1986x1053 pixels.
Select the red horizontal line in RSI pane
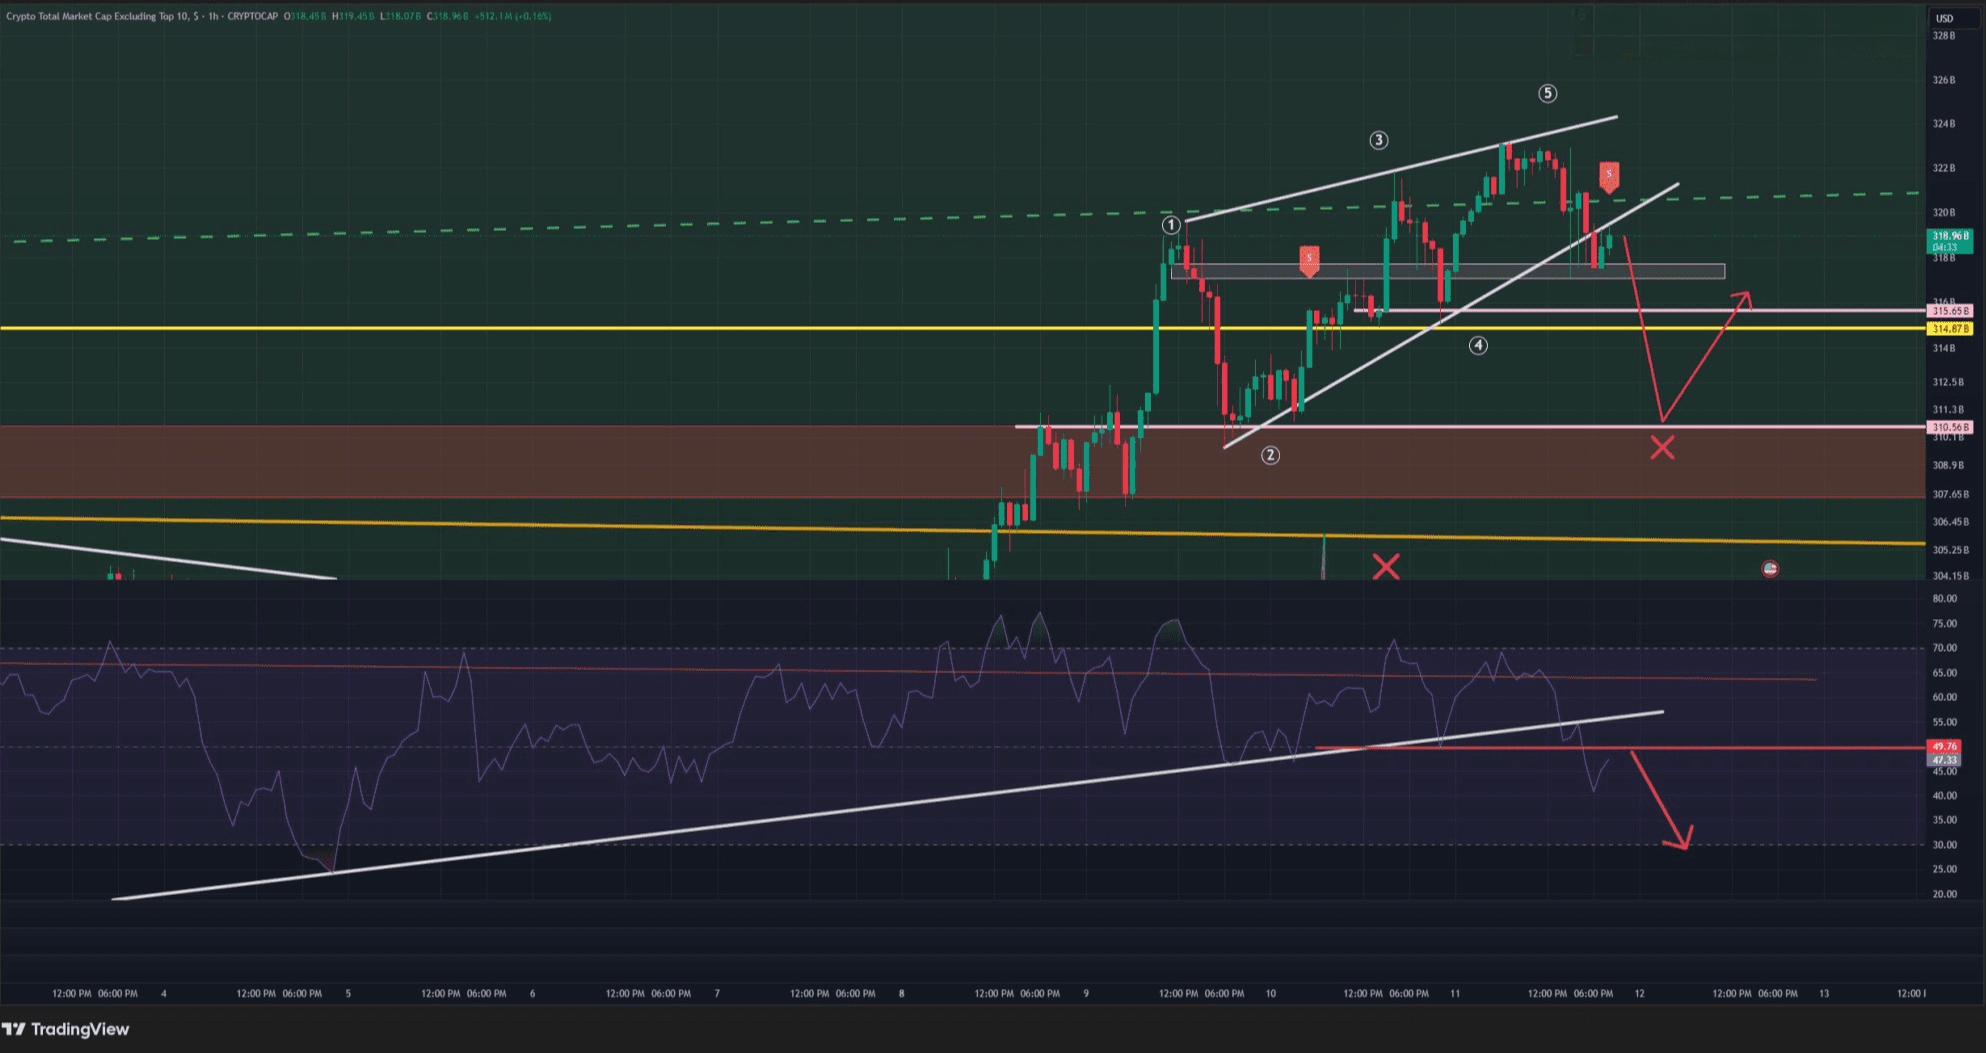tap(1620, 748)
